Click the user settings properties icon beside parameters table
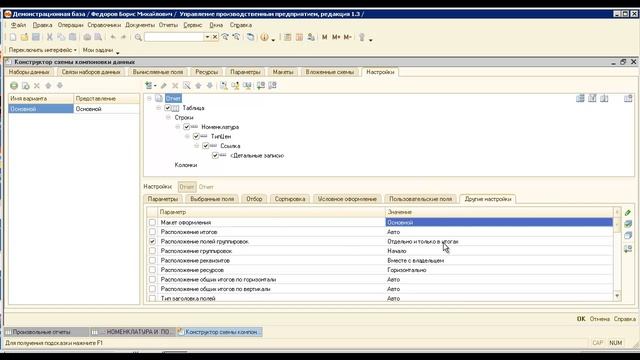Image resolution: width=640 pixels, height=360 pixels. coord(628,249)
